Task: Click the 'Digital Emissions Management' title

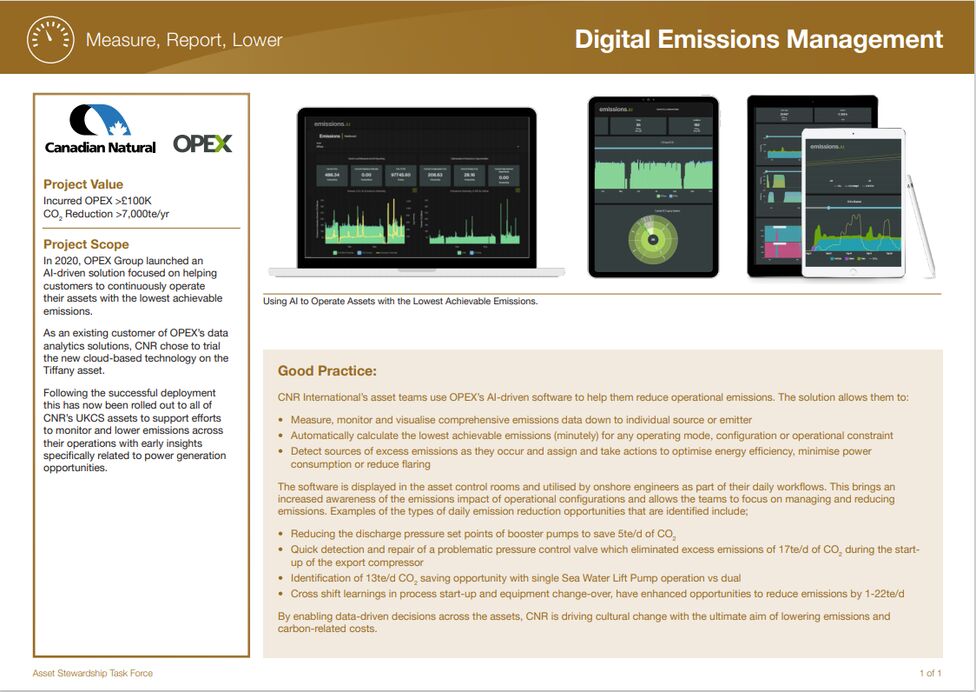Action: (758, 39)
